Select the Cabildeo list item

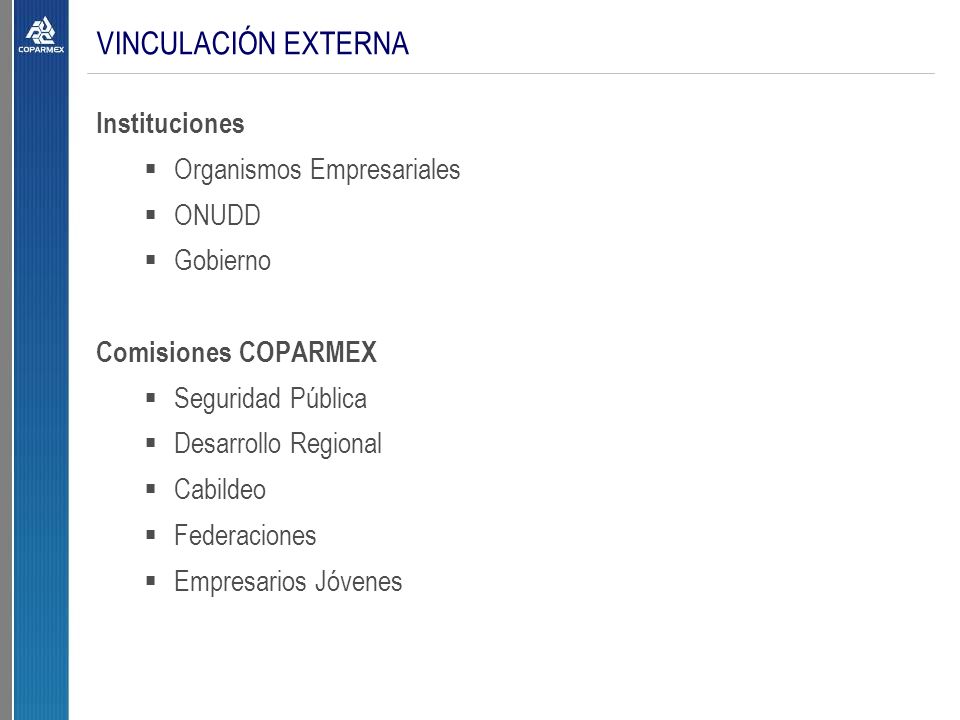220,490
